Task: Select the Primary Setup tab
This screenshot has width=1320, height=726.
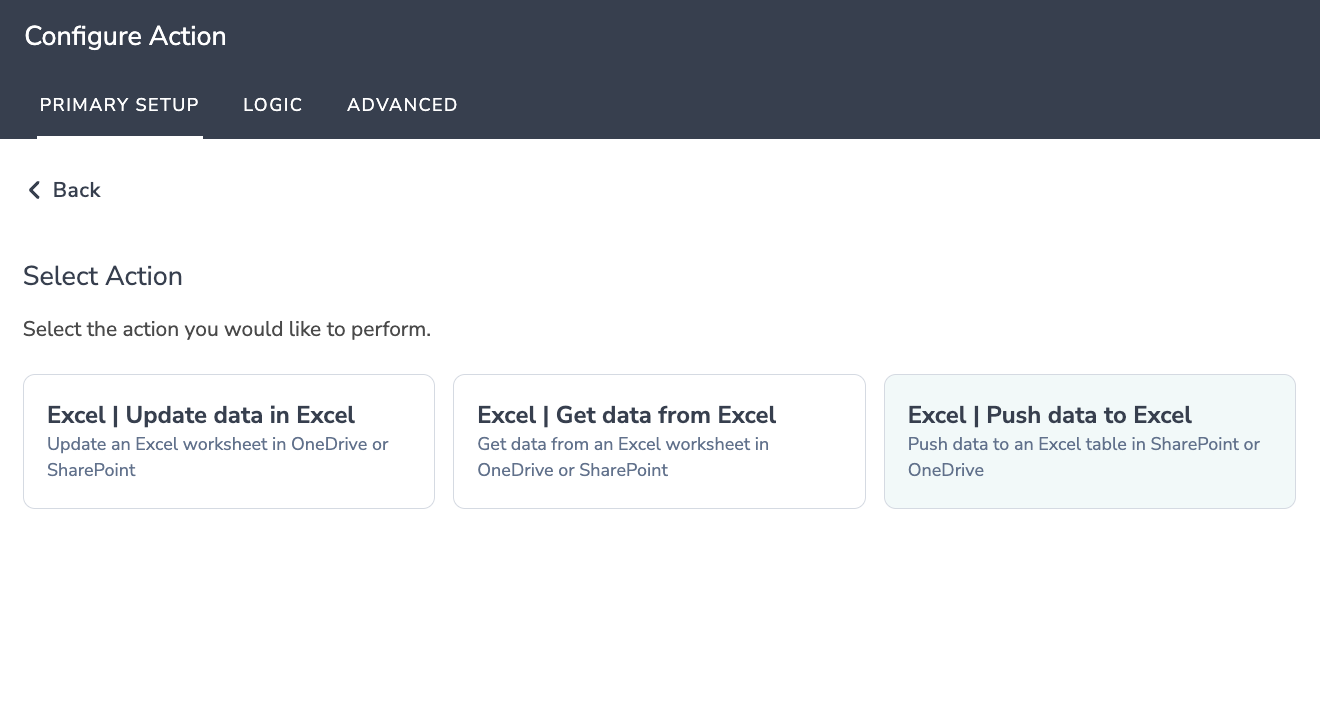Action: 119,105
